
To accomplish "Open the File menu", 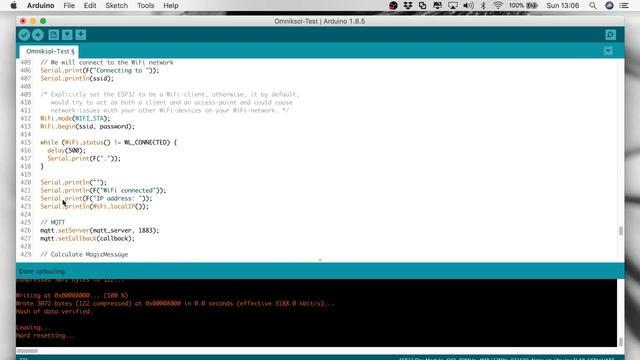I will pos(69,5).
